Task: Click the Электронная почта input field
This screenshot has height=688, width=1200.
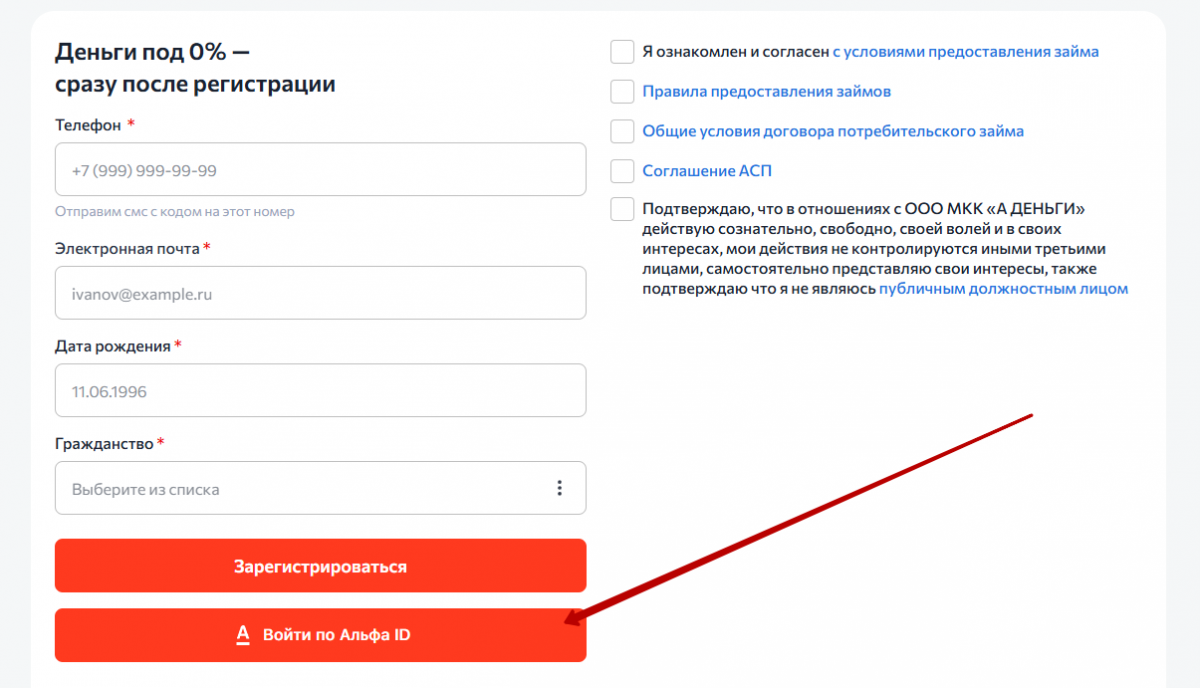Action: (320, 294)
